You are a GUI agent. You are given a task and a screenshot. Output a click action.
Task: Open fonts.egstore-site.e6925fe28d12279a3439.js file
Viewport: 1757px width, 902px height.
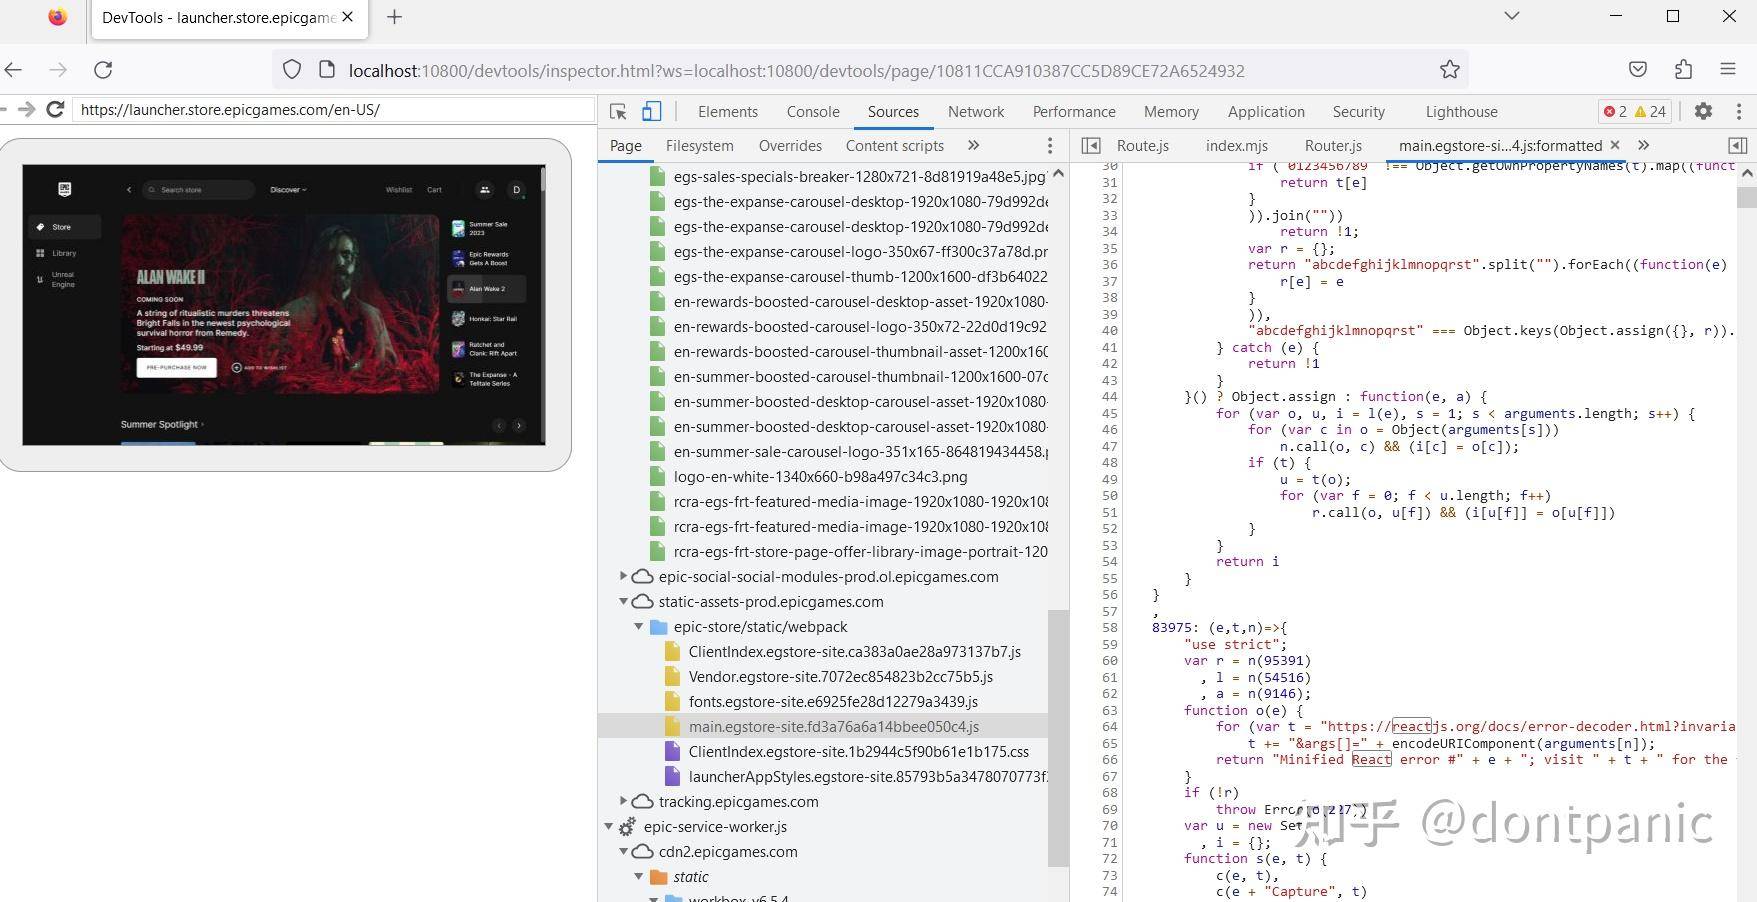pyautogui.click(x=833, y=701)
